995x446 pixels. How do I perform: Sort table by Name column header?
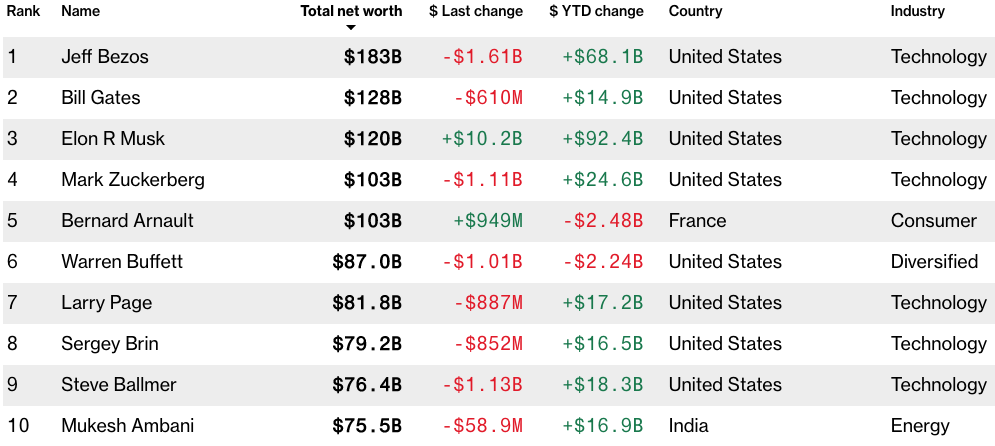[81, 11]
